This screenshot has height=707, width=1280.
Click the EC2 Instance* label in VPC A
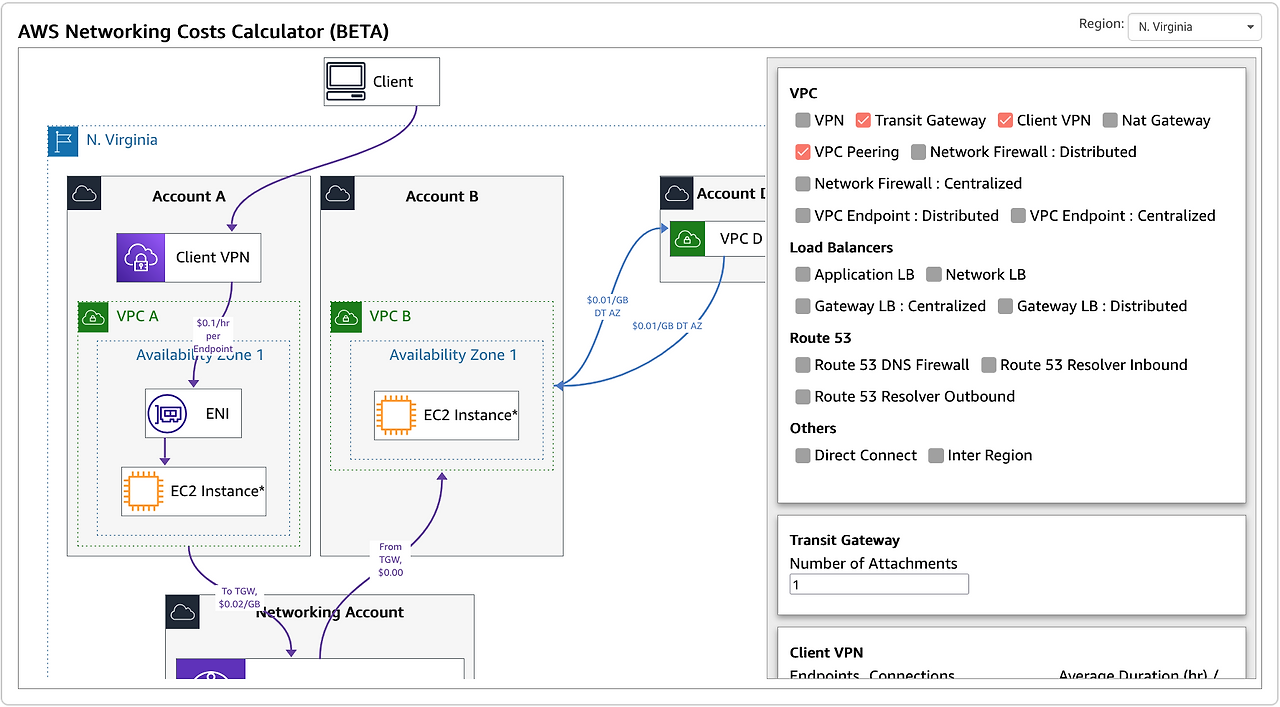218,491
